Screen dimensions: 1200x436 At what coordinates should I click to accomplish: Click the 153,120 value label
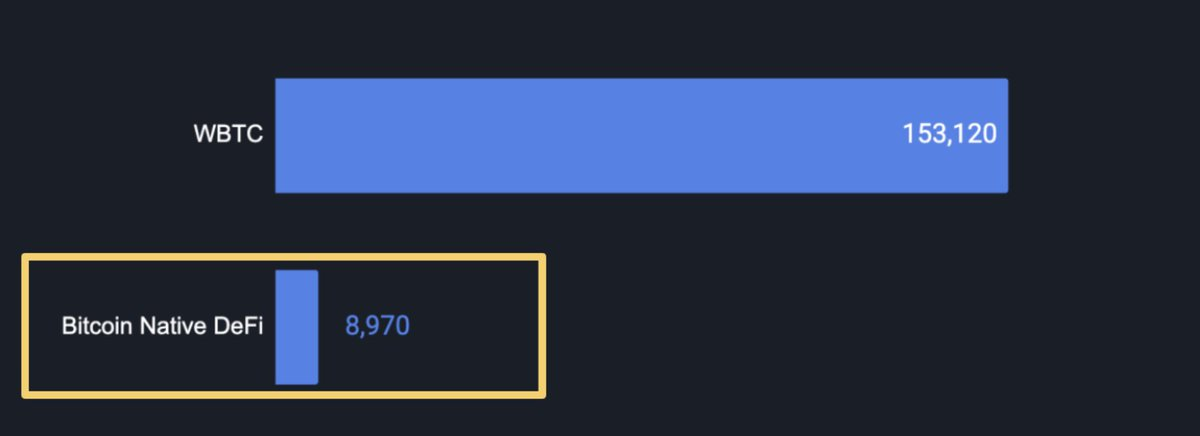tap(949, 135)
